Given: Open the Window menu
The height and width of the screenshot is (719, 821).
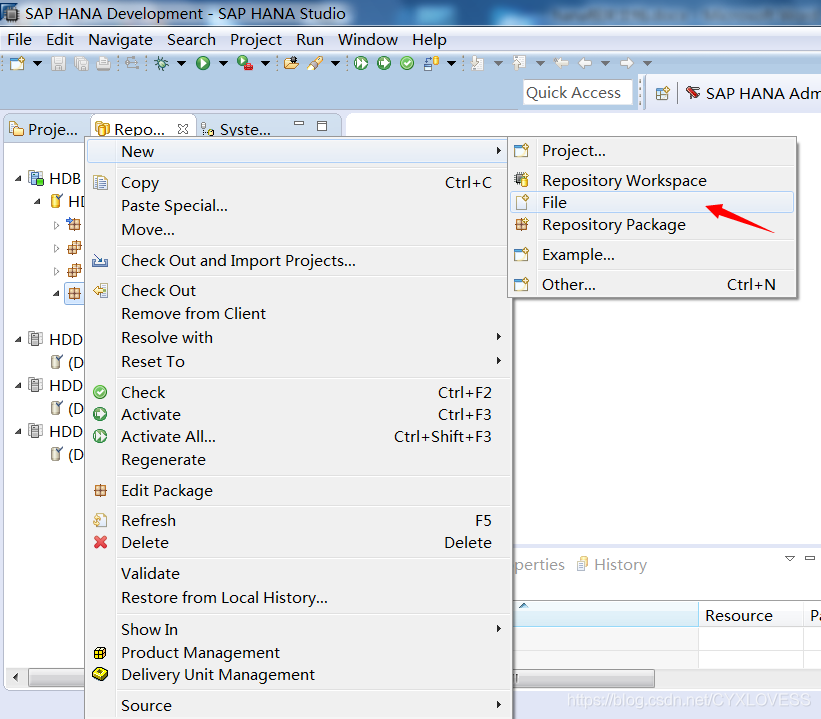Looking at the screenshot, I should tap(368, 40).
